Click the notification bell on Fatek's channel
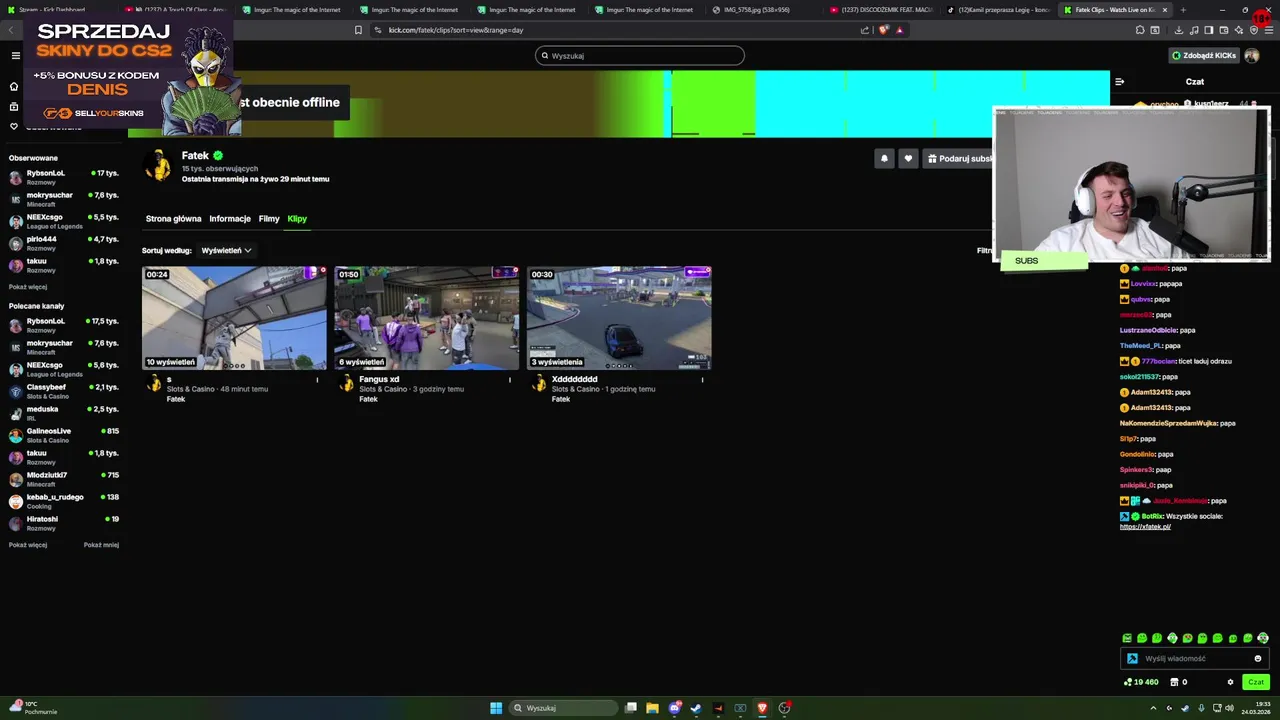The width and height of the screenshot is (1280, 720). pos(884,158)
